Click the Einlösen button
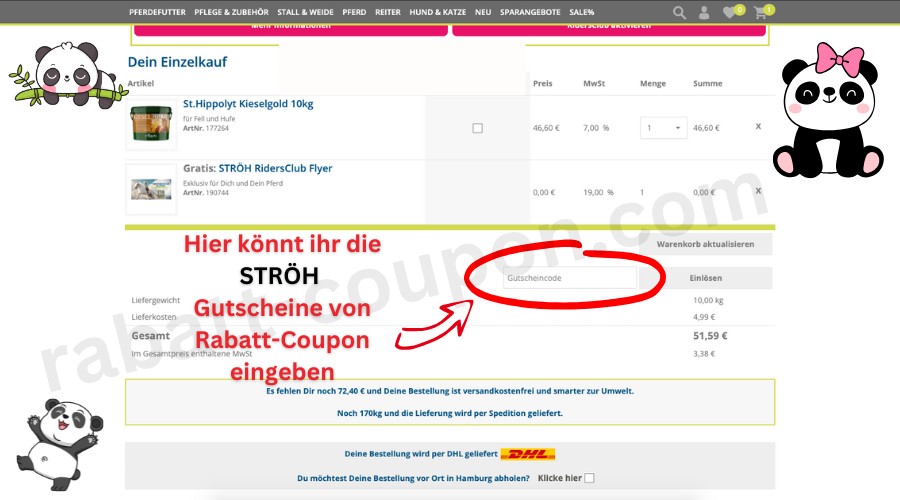900x500 pixels. [x=705, y=278]
